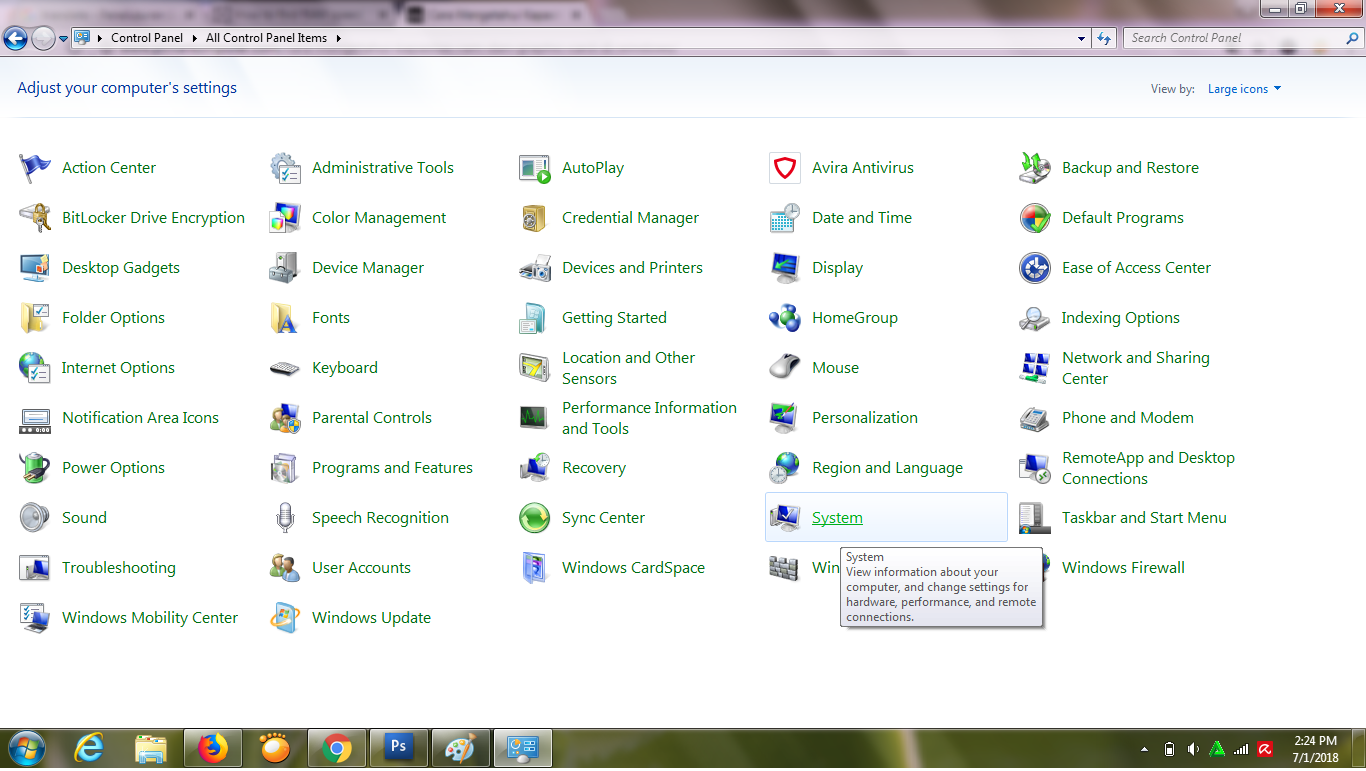Launch Firefox from the taskbar
The image size is (1366, 771).
[212, 748]
